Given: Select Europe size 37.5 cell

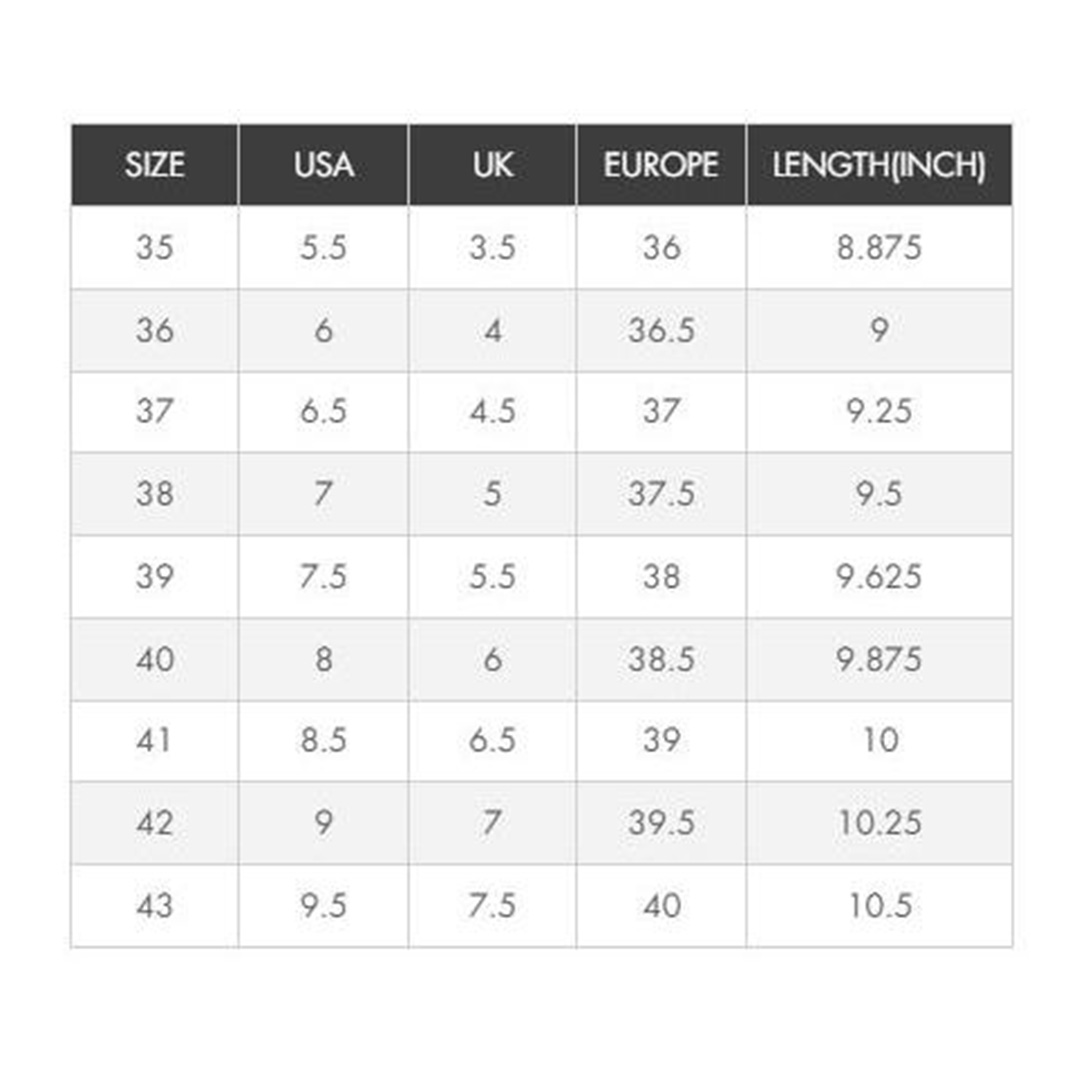Looking at the screenshot, I should pos(661,494).
